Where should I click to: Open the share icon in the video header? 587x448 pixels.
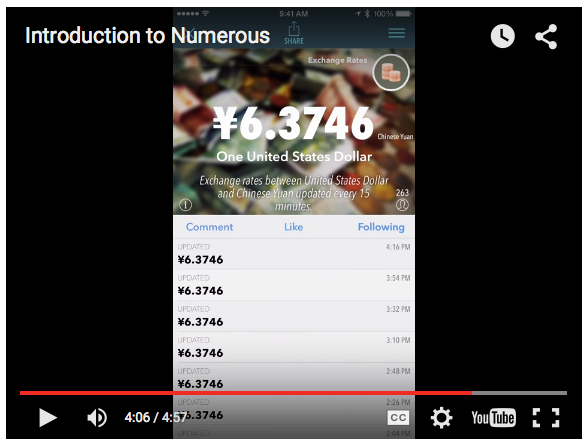(546, 37)
